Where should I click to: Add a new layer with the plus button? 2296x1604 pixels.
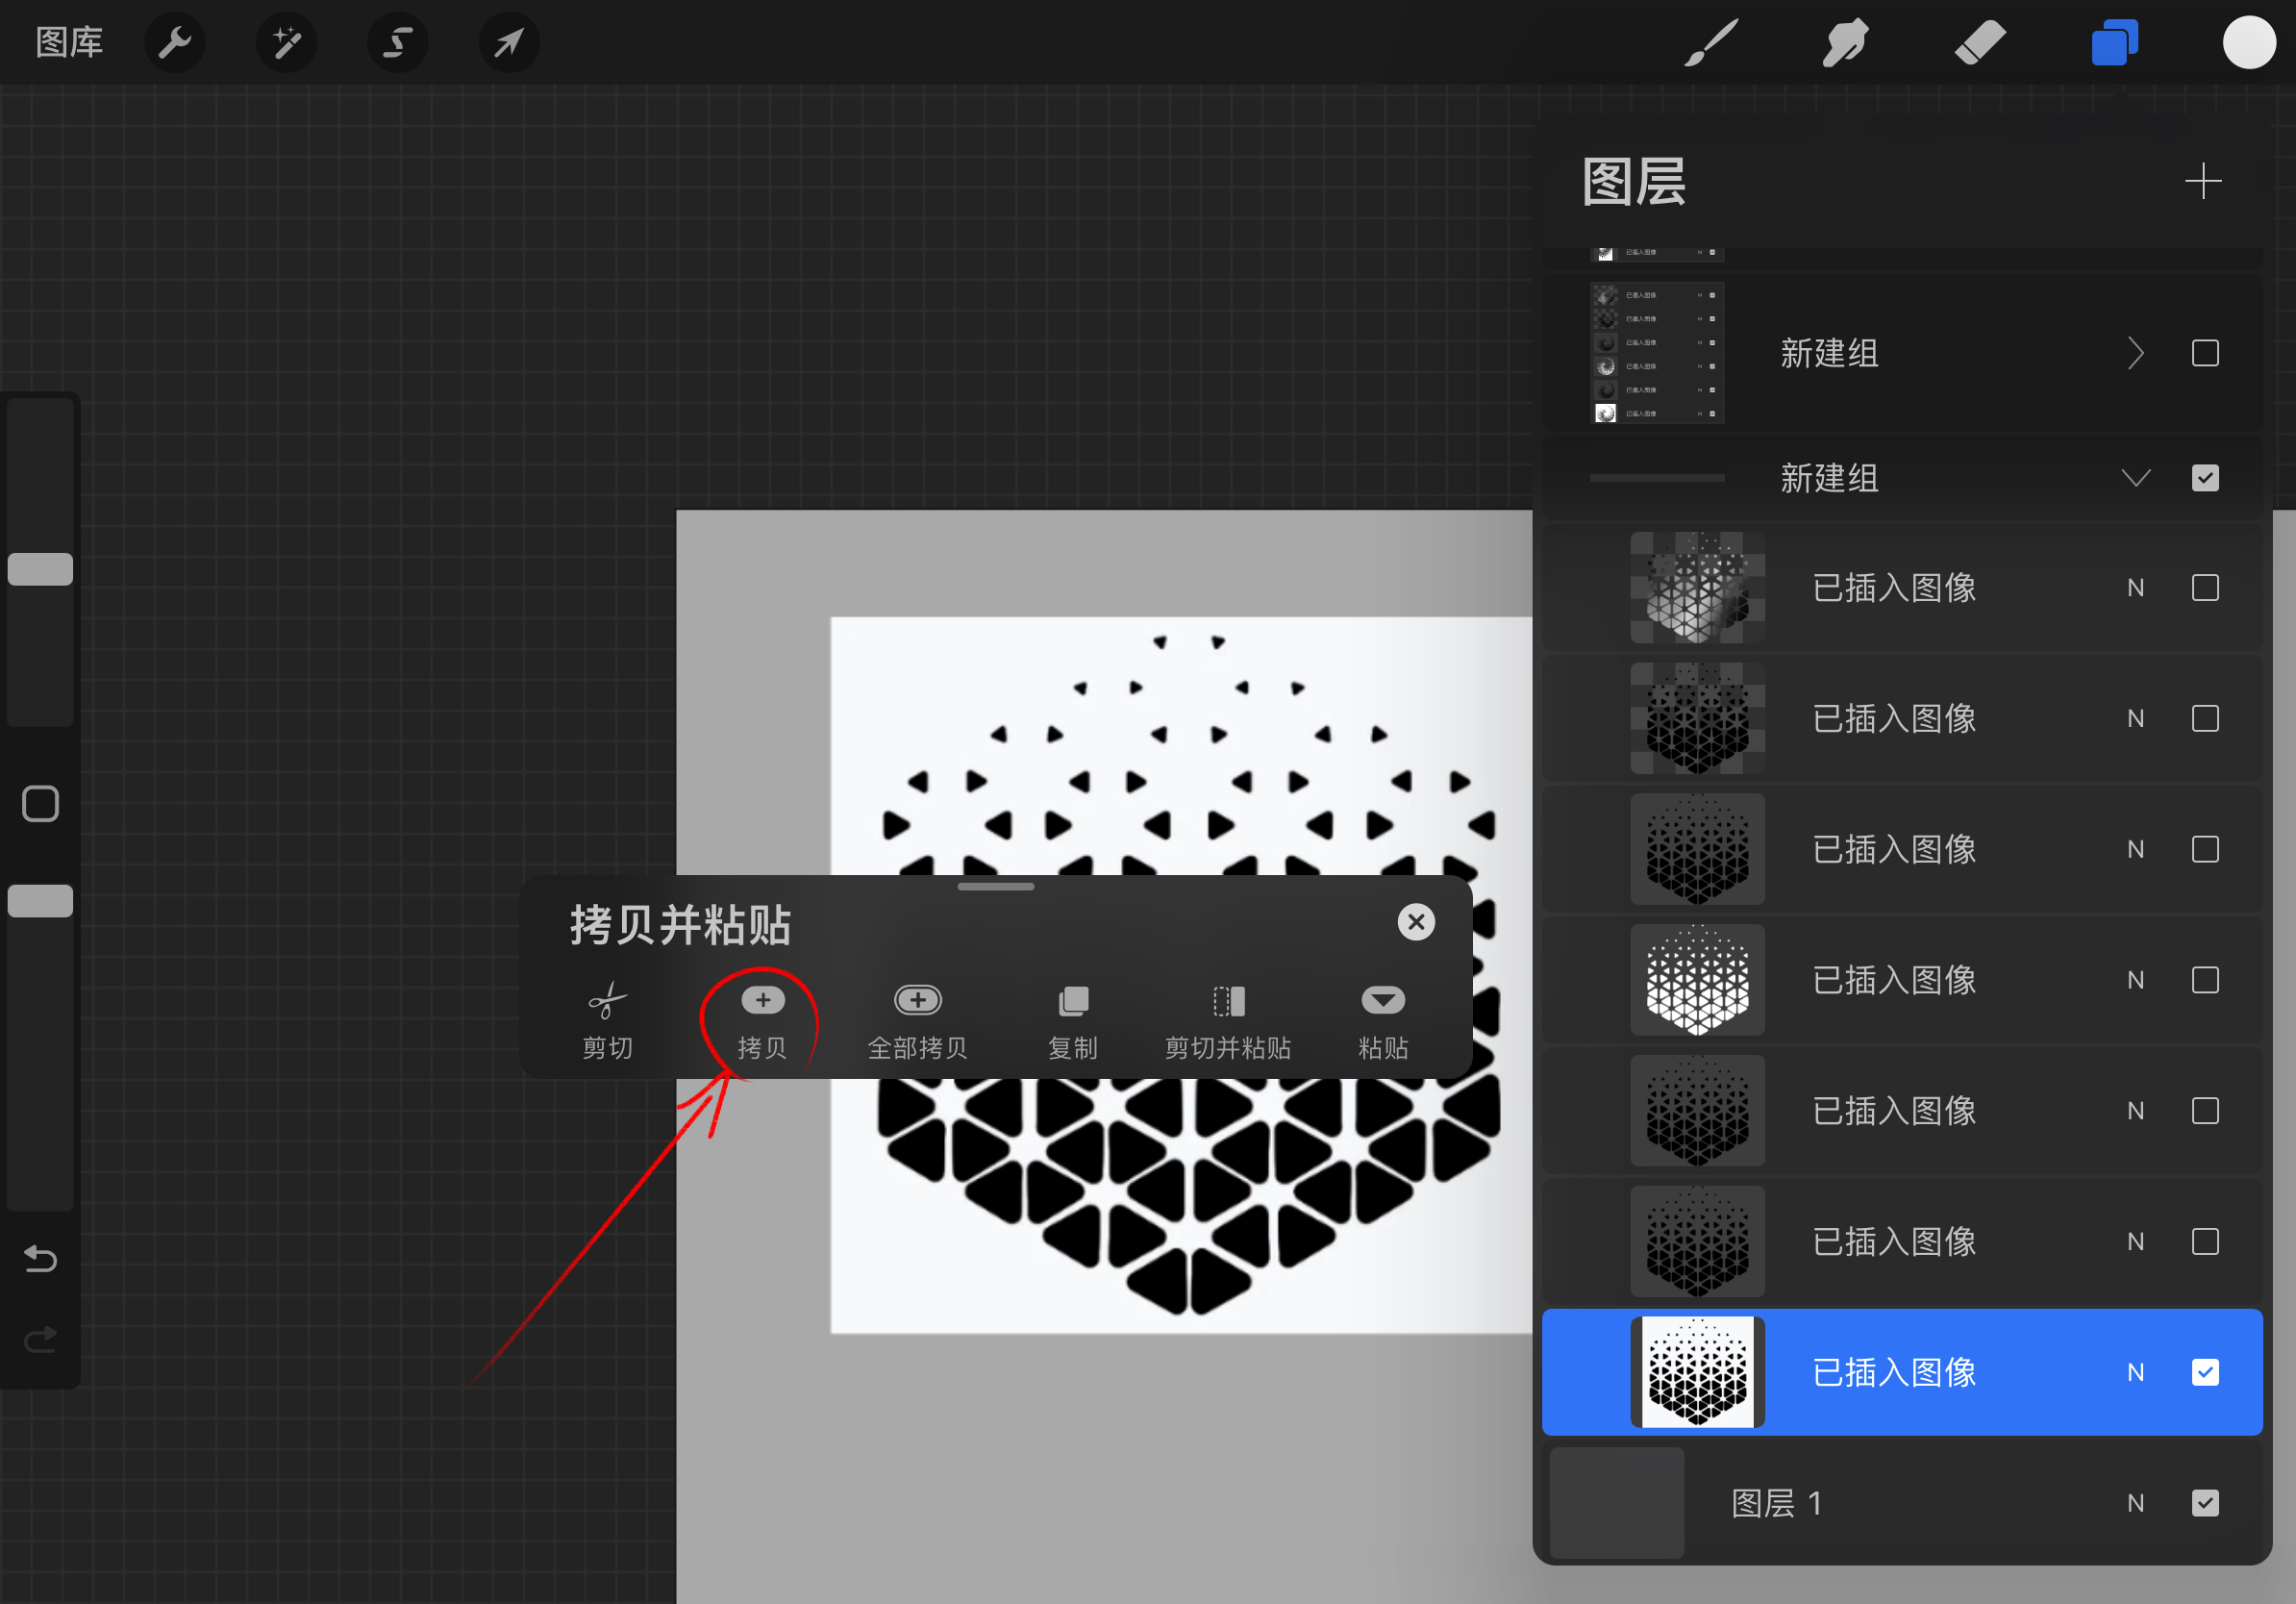[x=2204, y=181]
